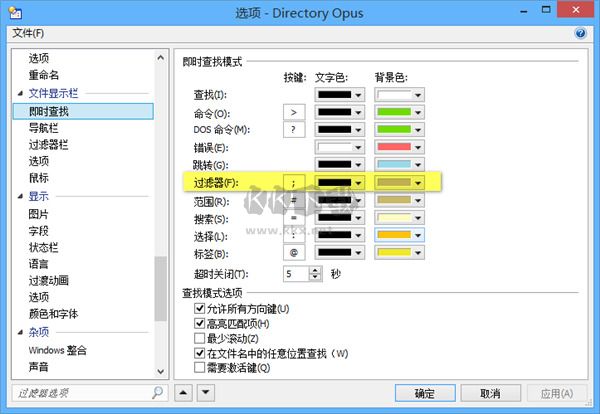Click the tree scrollbar up arrow
This screenshot has height=414, width=600.
161,58
